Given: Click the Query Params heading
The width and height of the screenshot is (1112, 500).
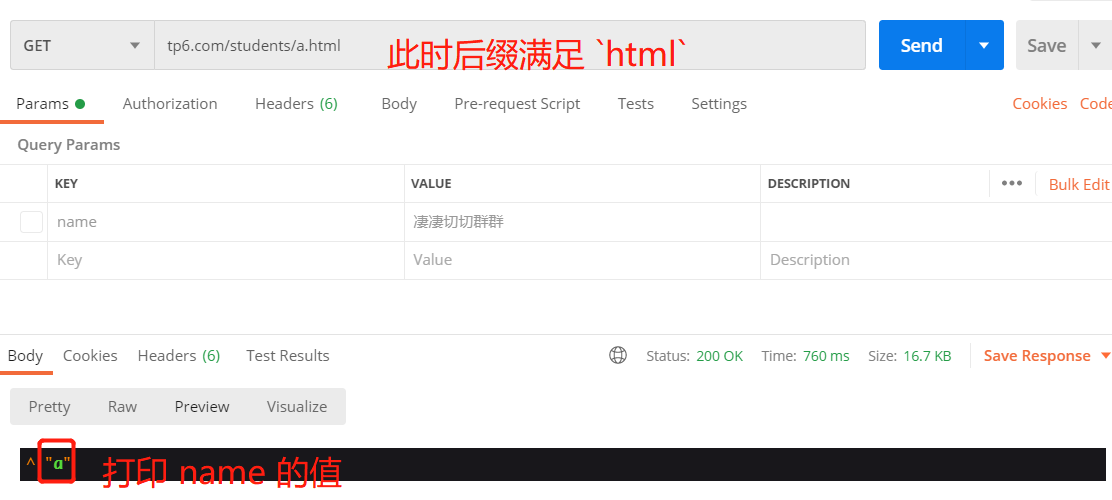Looking at the screenshot, I should (69, 145).
